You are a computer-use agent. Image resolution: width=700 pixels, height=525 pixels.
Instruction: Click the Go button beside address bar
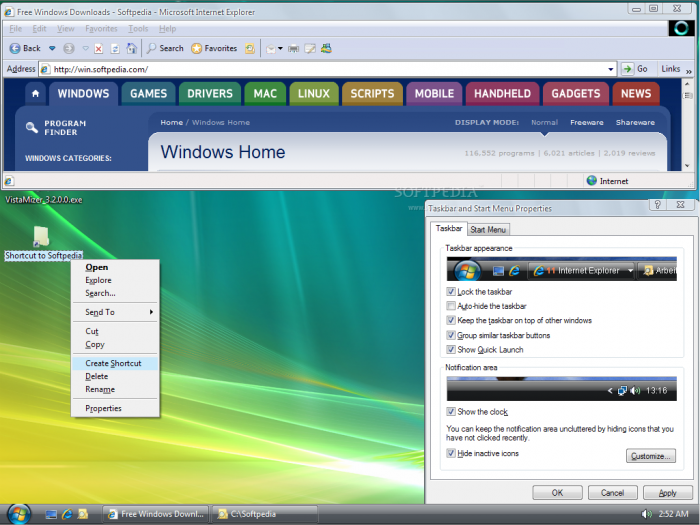click(635, 69)
